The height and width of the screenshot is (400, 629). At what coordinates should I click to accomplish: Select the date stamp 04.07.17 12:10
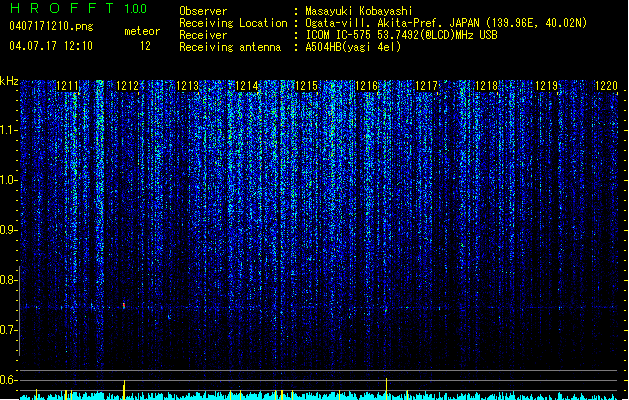tap(51, 46)
